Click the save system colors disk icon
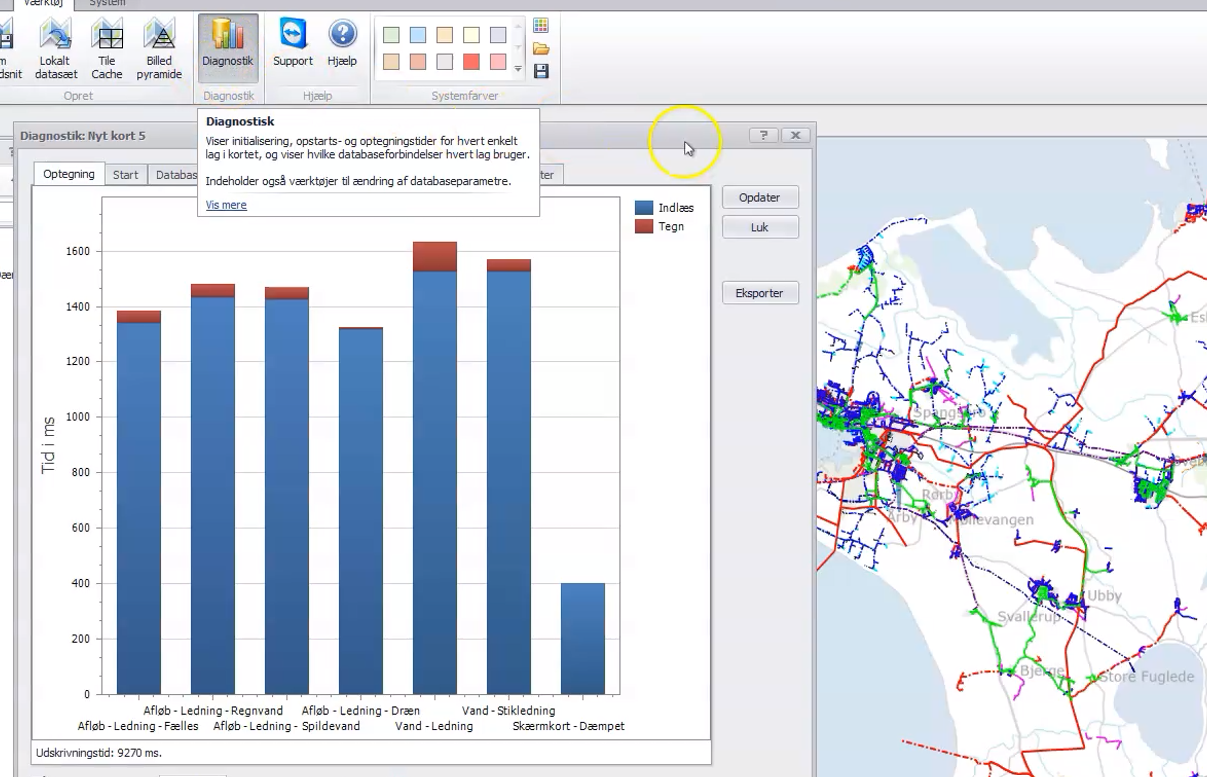 [x=541, y=71]
